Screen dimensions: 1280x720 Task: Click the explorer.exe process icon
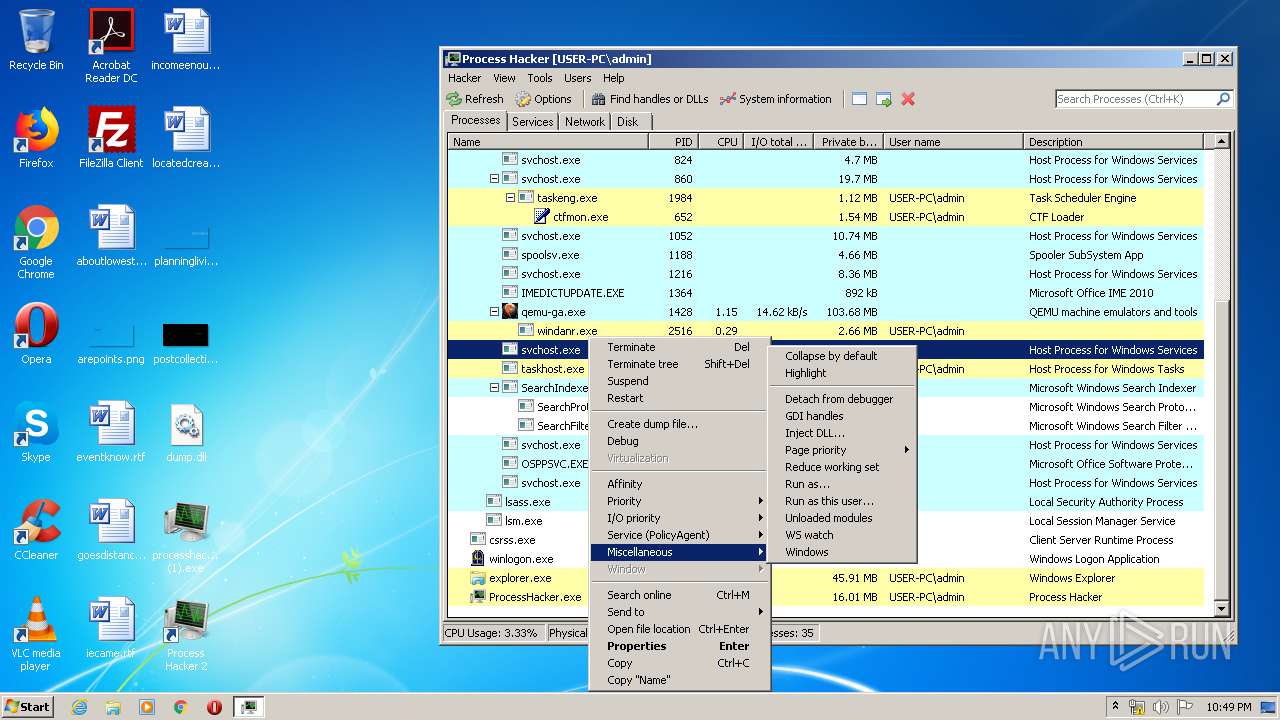click(x=478, y=578)
